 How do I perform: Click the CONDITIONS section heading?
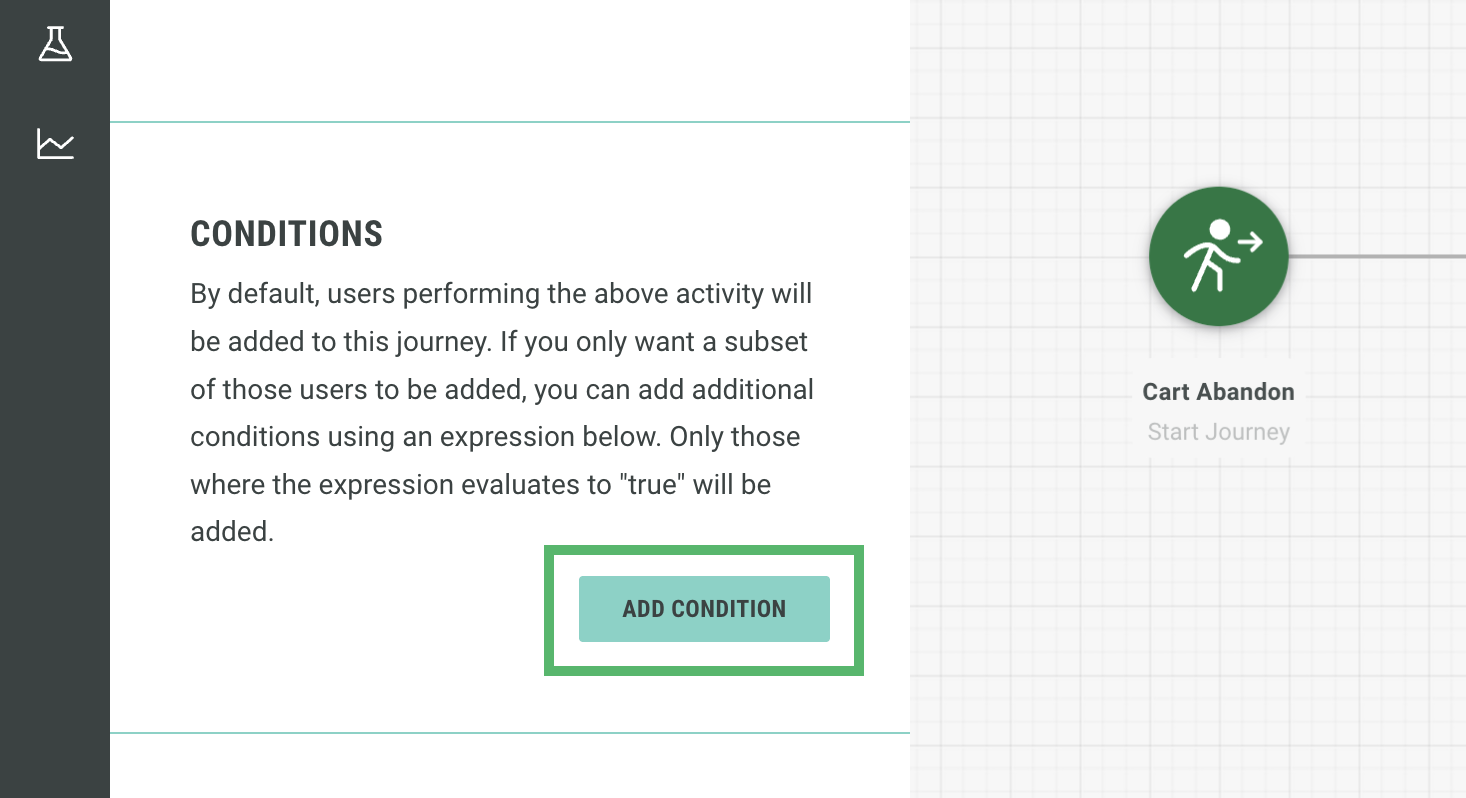(x=286, y=234)
